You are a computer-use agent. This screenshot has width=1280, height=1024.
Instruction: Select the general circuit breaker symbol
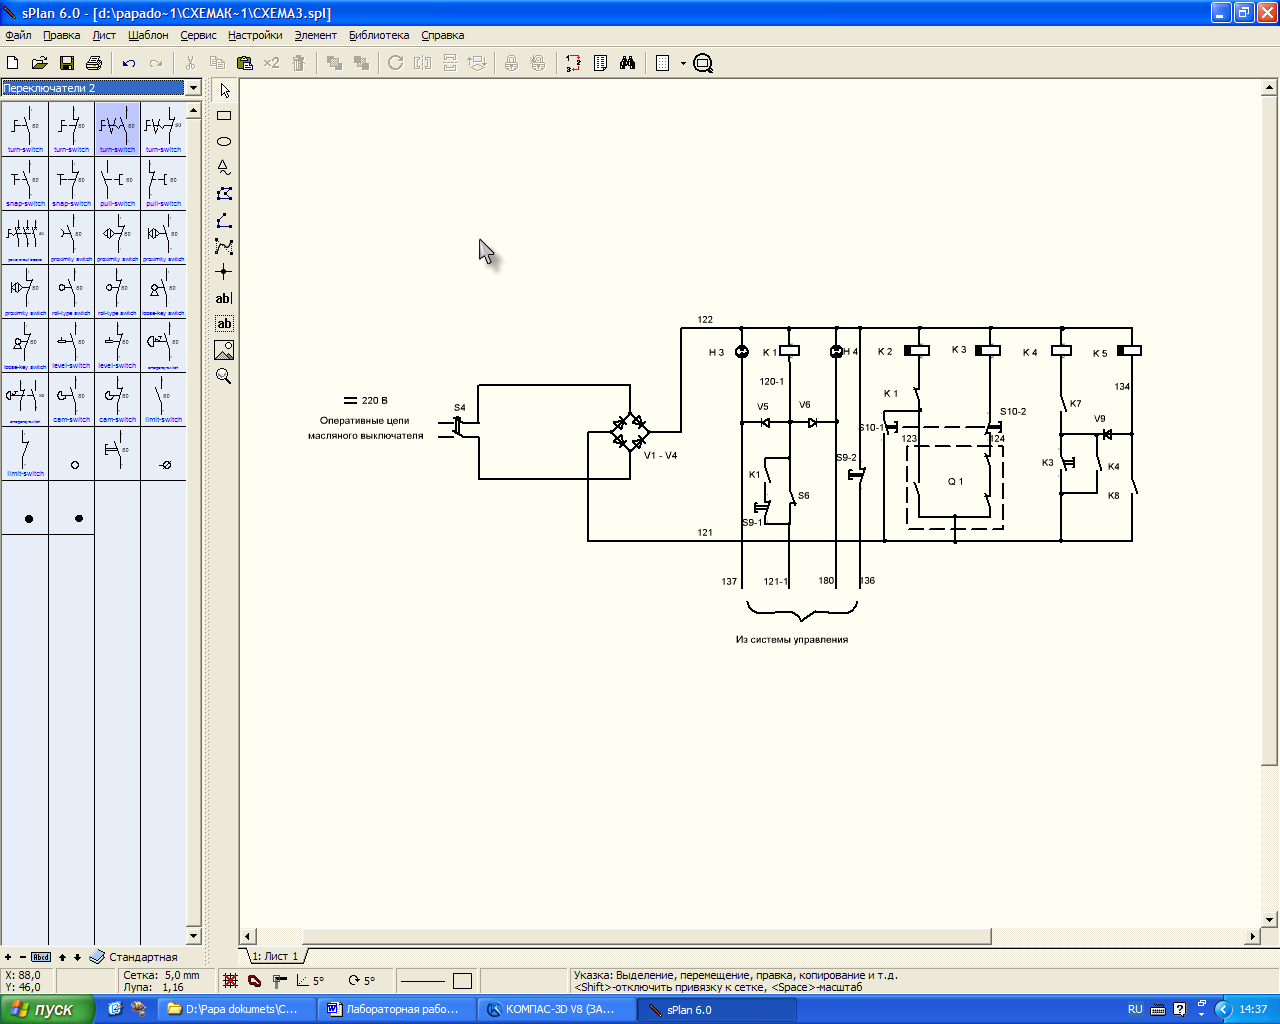tap(25, 236)
